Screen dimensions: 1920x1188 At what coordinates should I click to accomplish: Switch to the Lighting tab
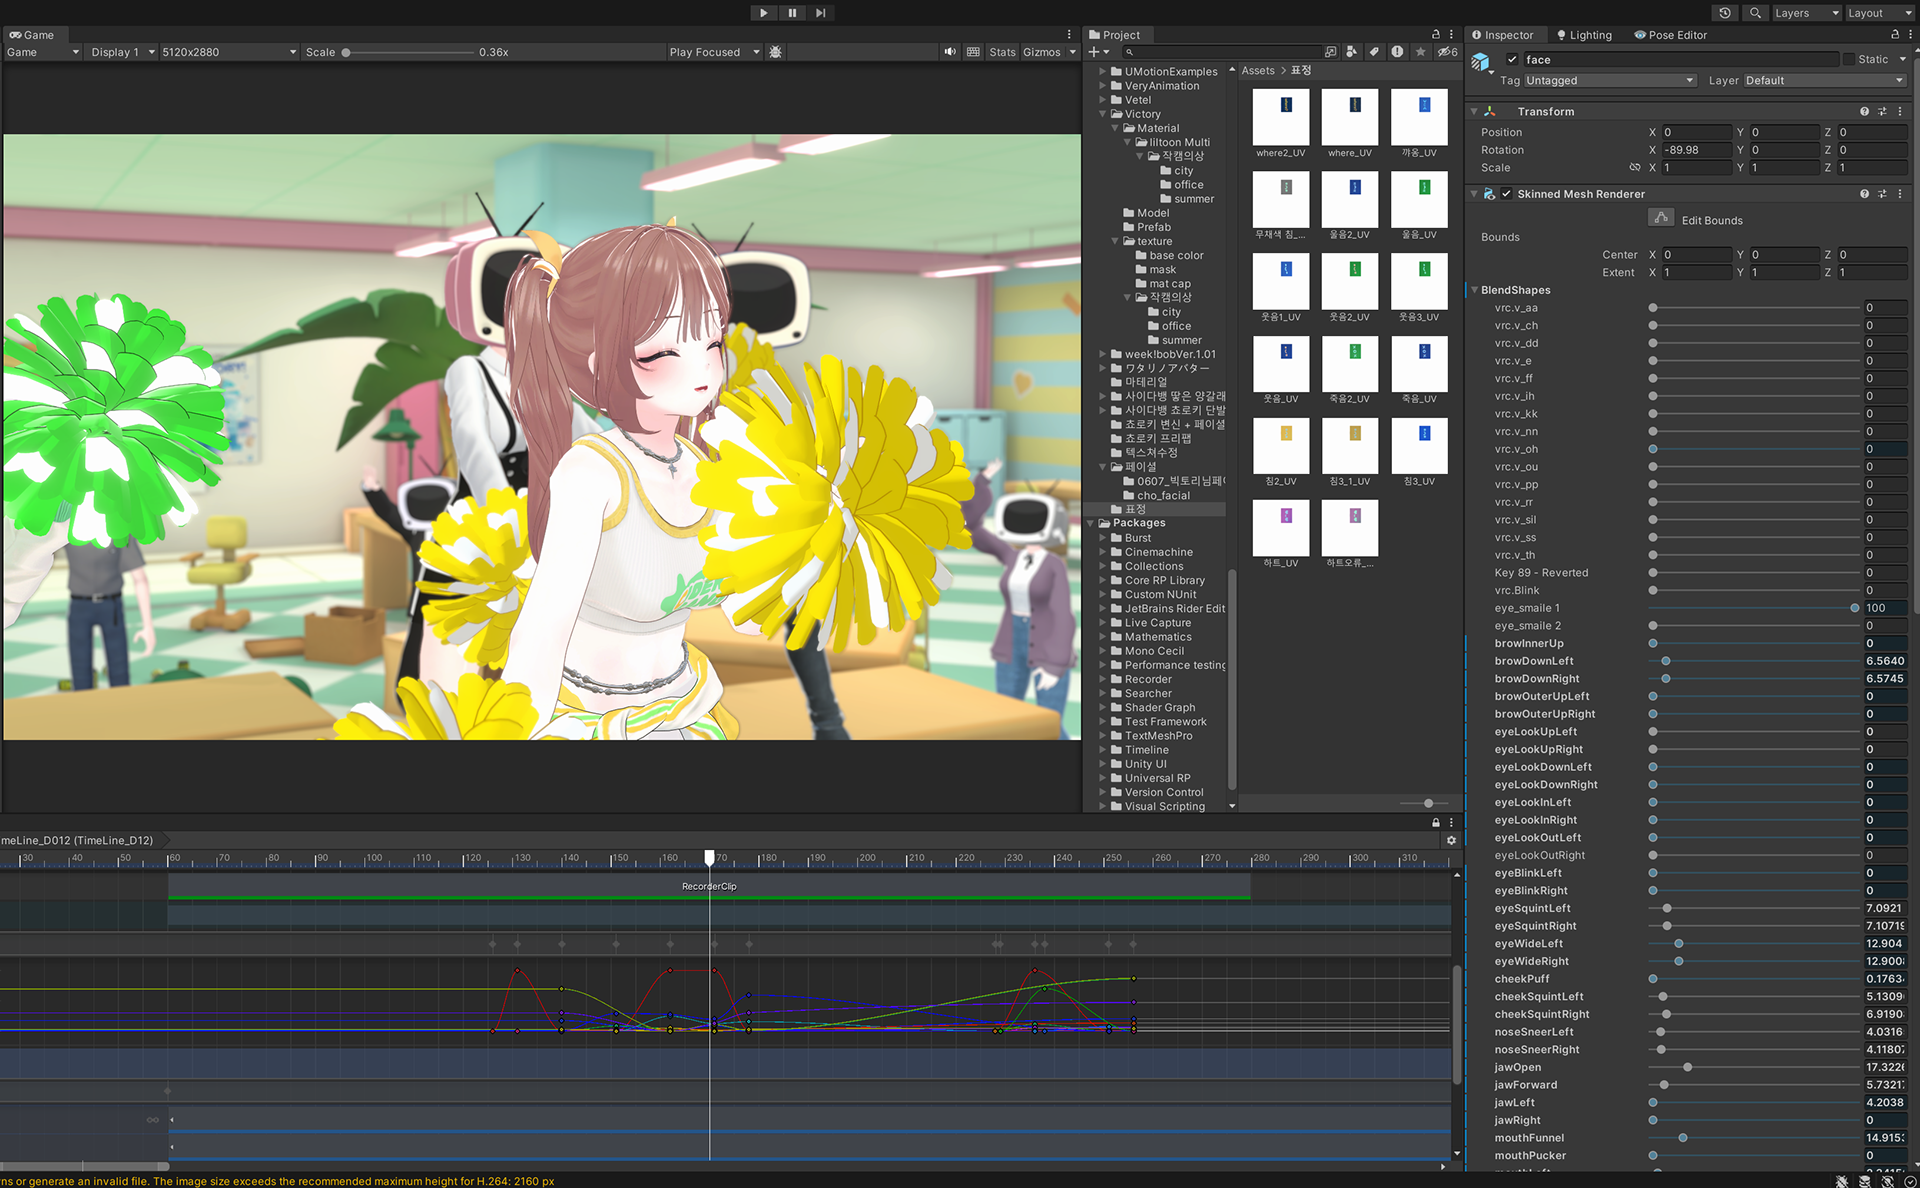tap(1584, 35)
